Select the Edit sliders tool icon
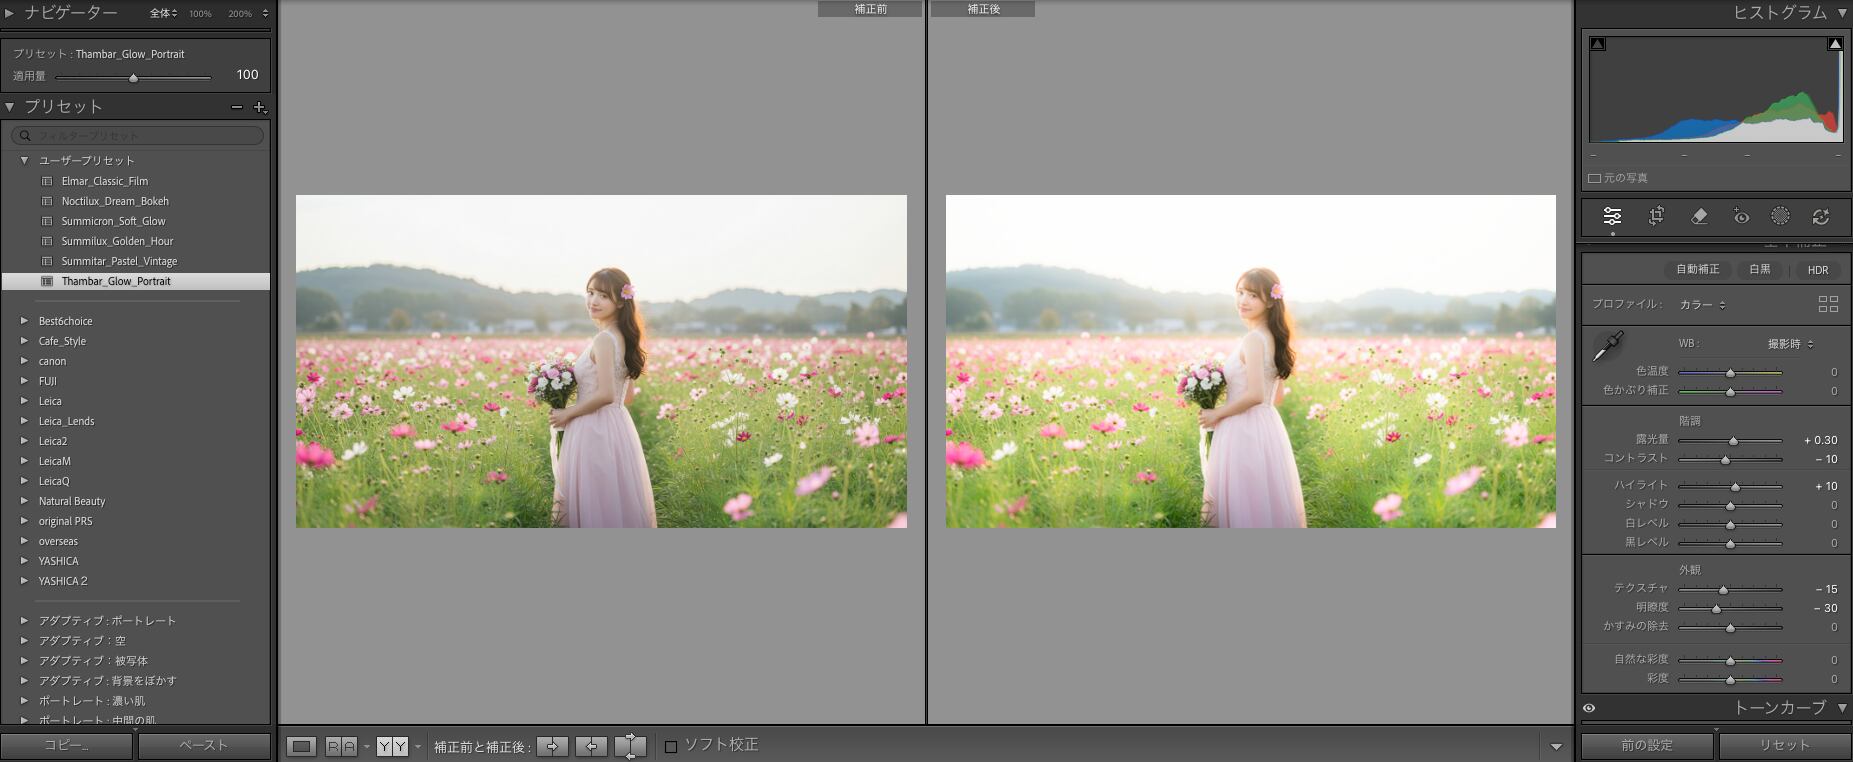 1612,216
